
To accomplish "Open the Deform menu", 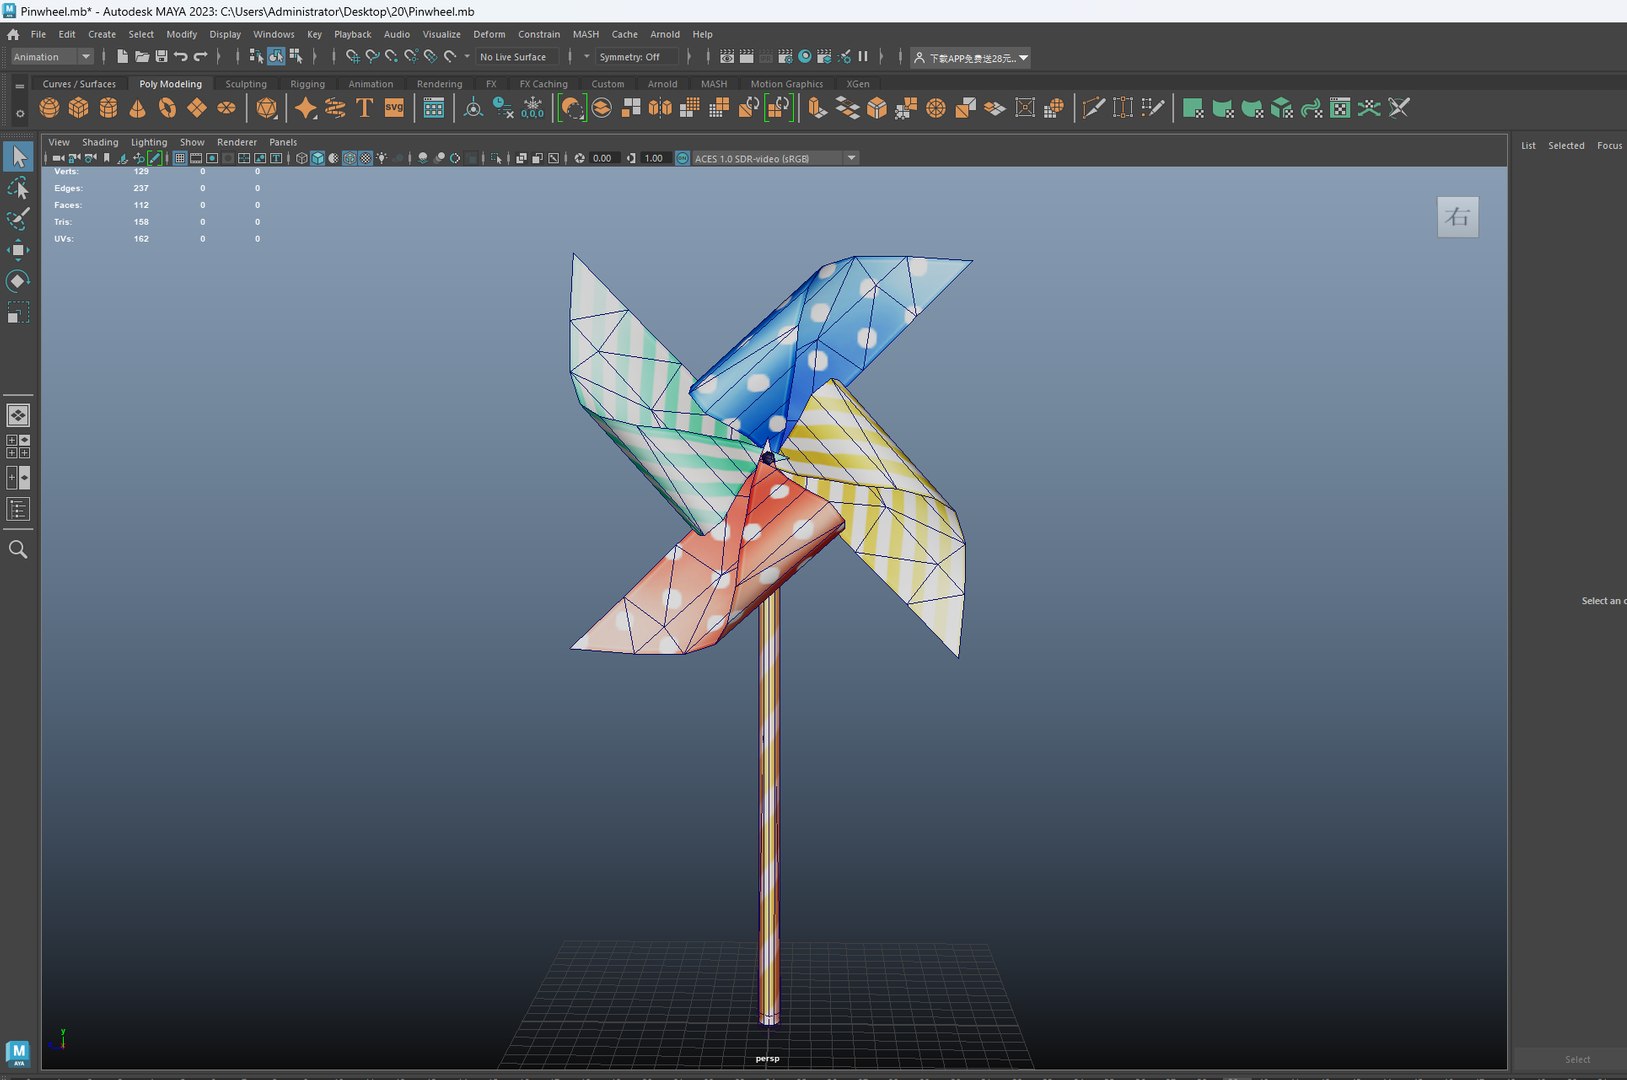I will click(x=489, y=34).
